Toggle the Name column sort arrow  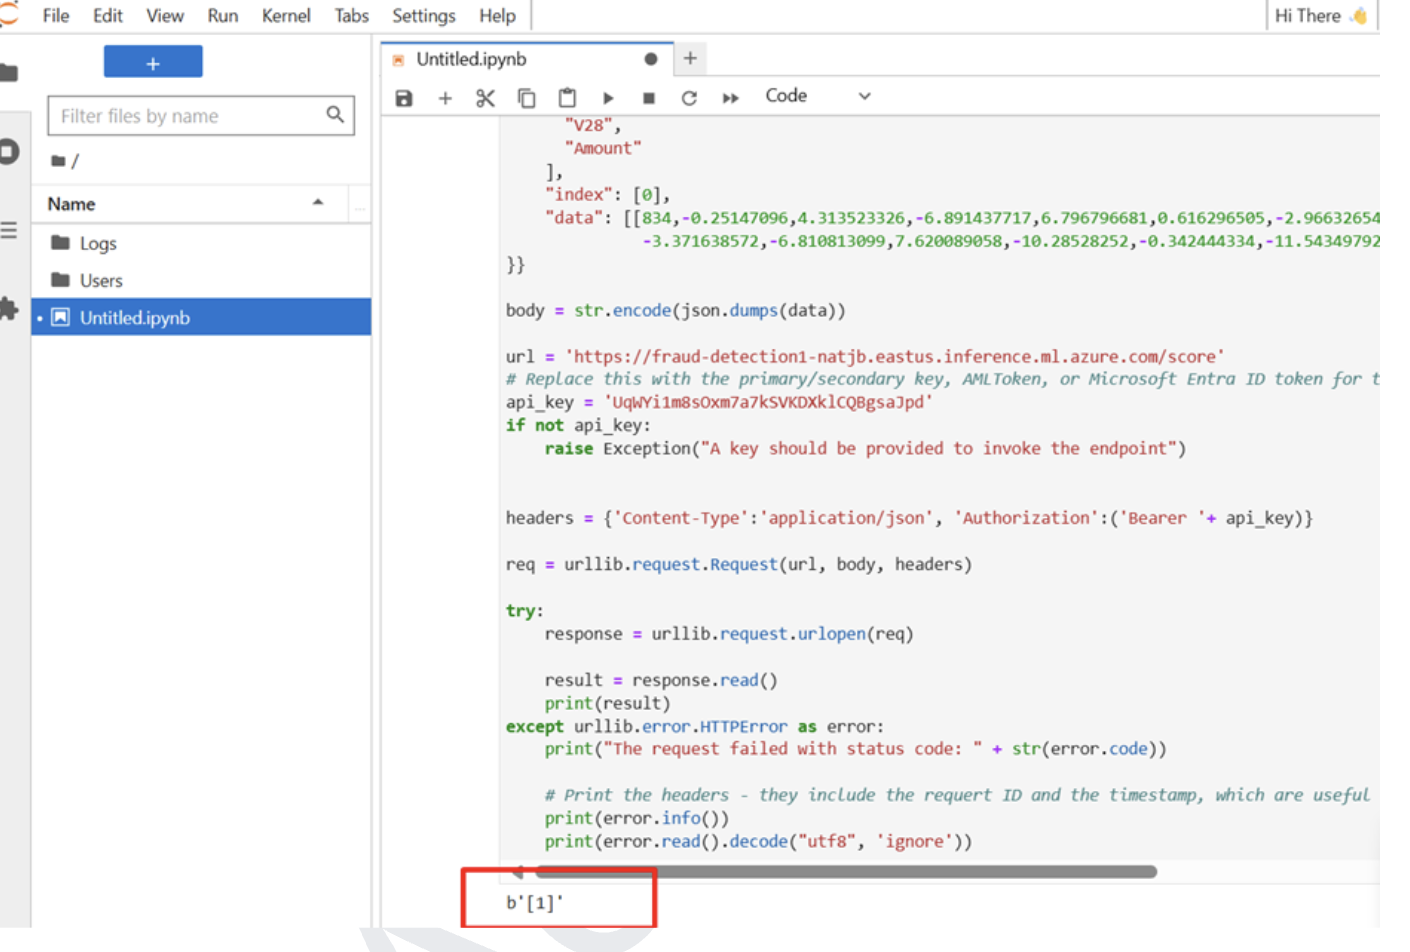click(318, 202)
